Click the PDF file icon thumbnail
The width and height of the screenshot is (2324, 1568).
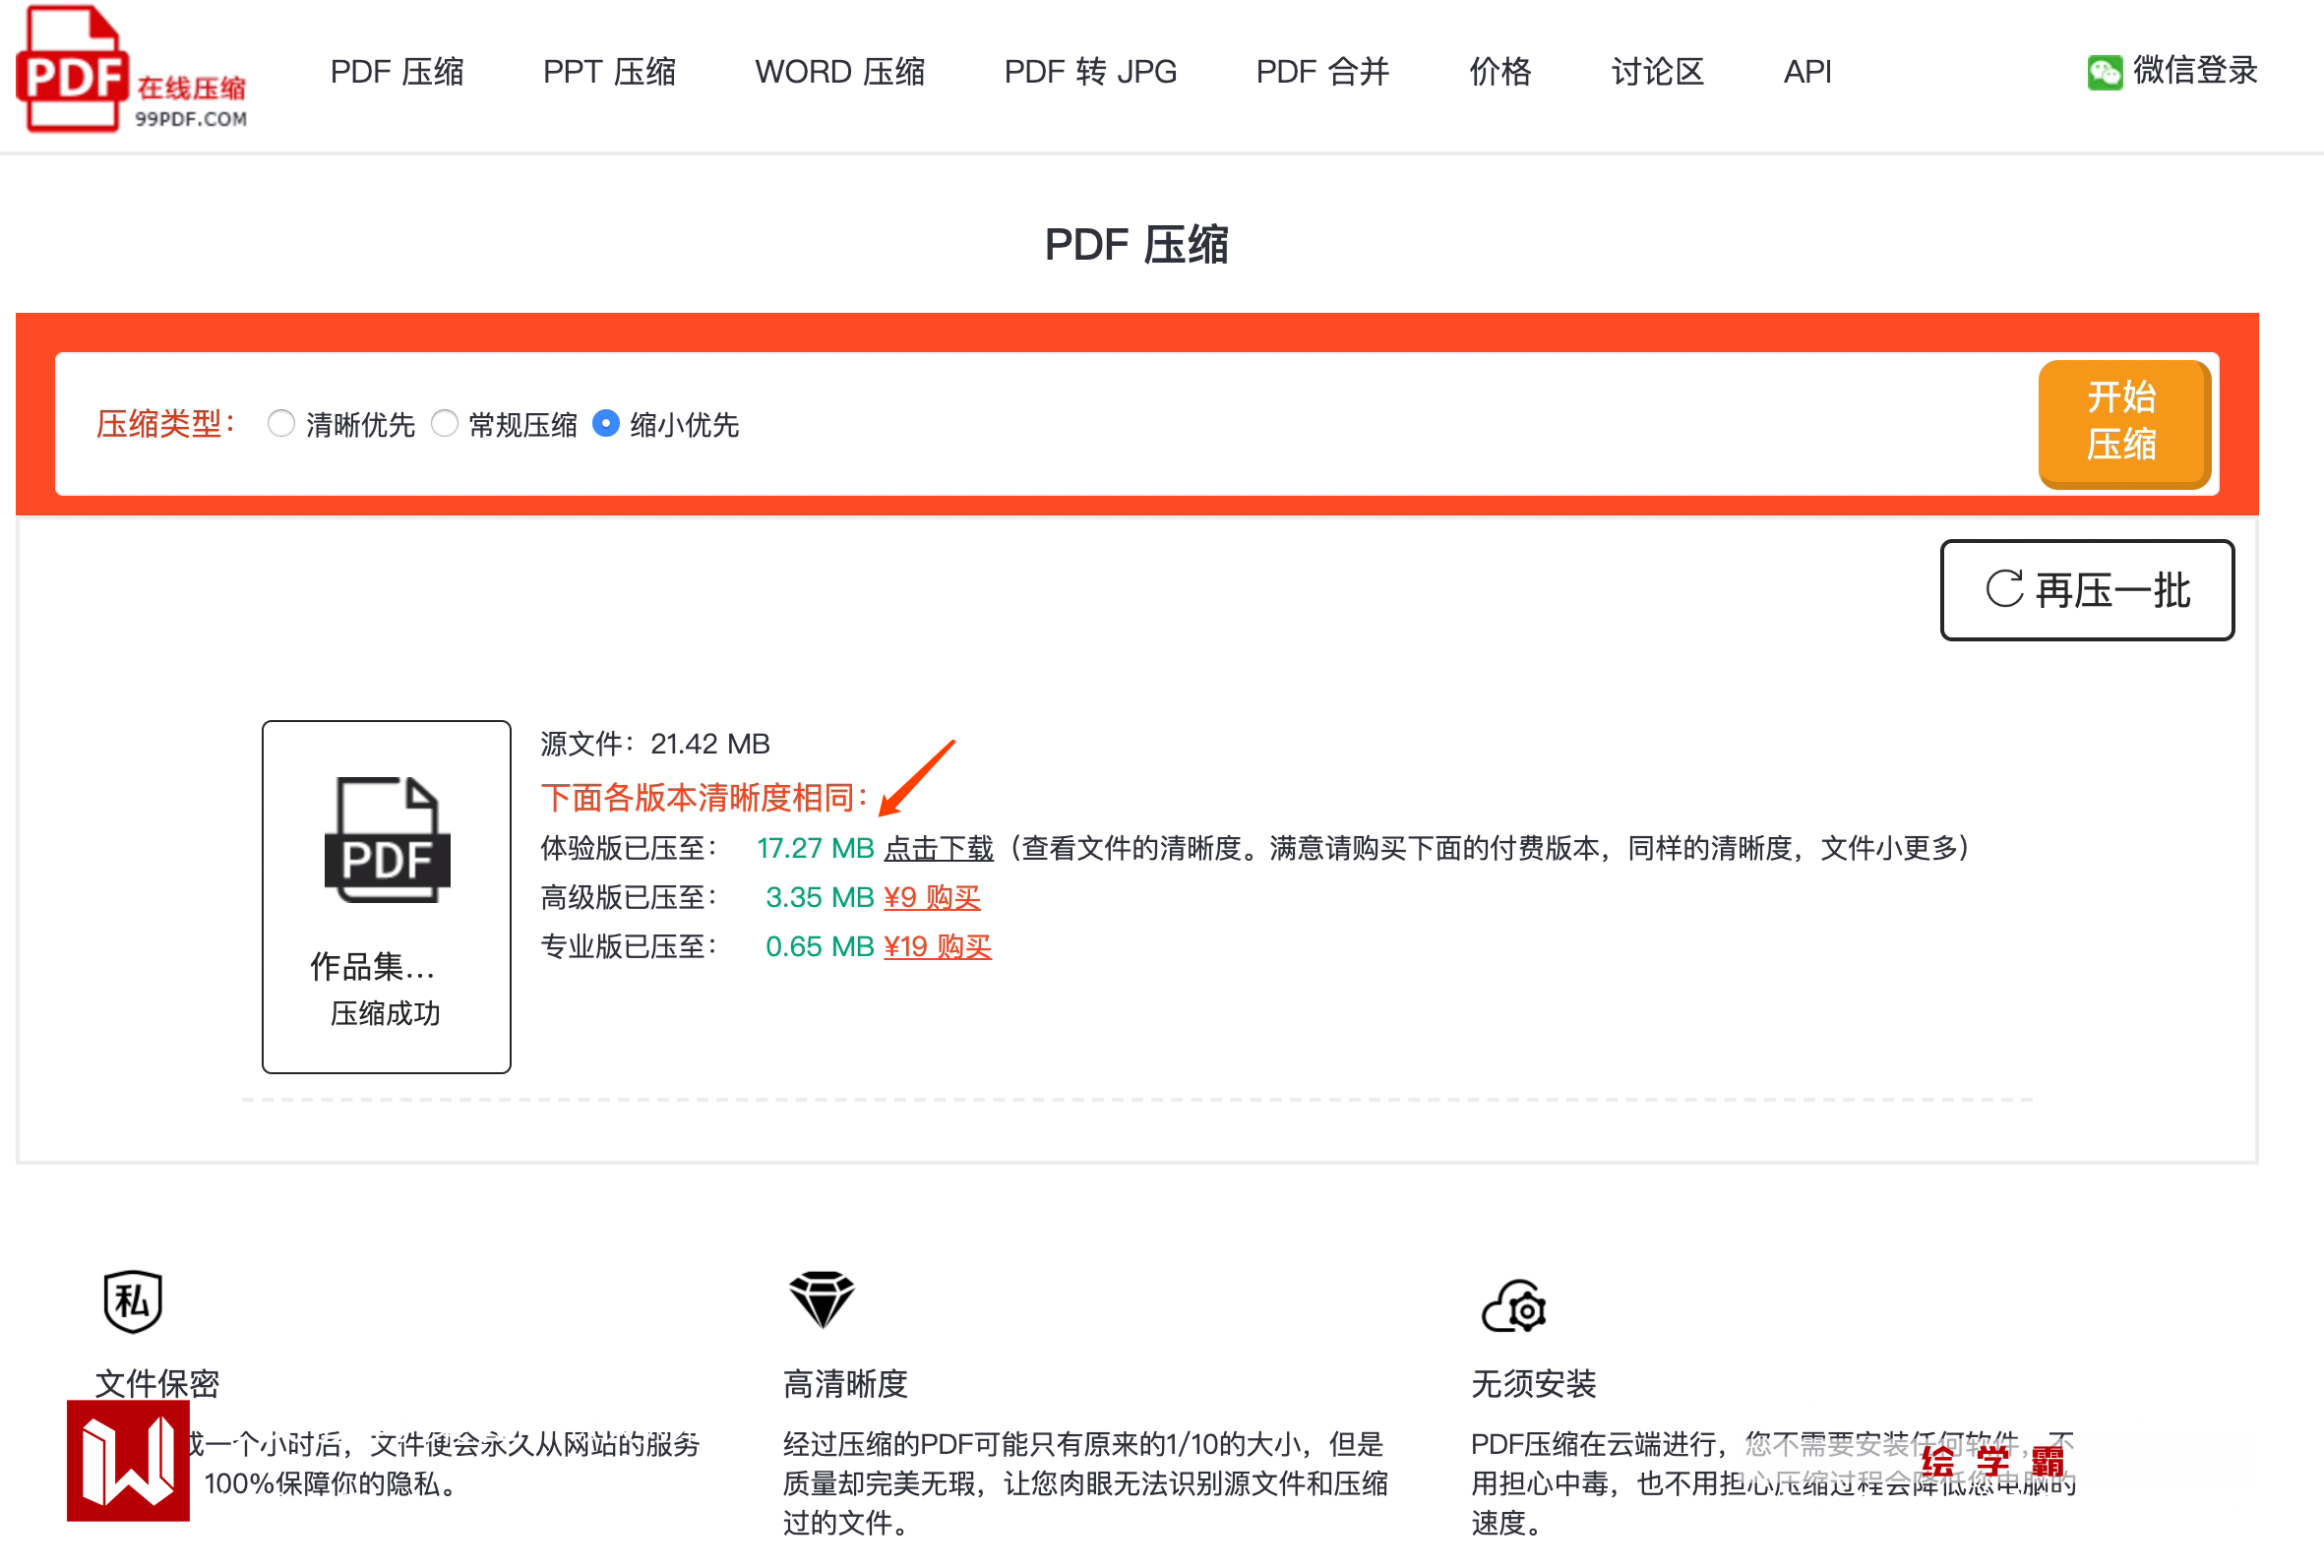point(387,840)
